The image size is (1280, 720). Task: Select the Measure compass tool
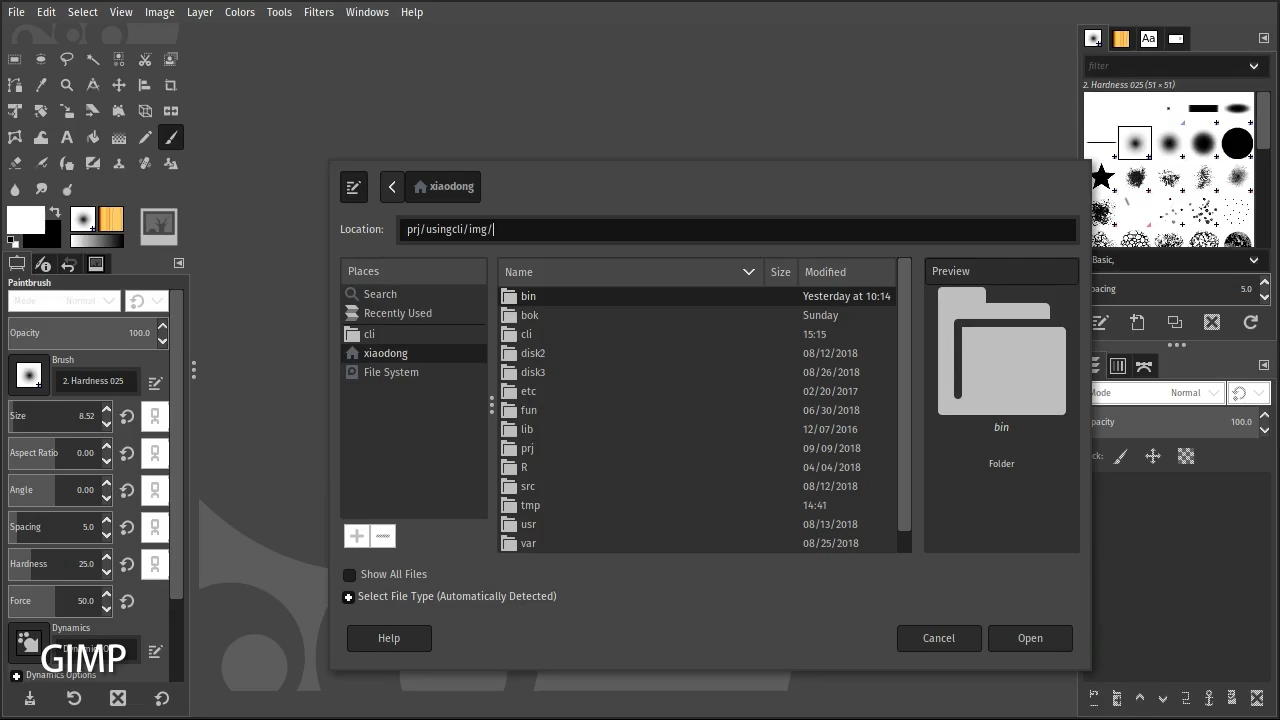point(93,85)
